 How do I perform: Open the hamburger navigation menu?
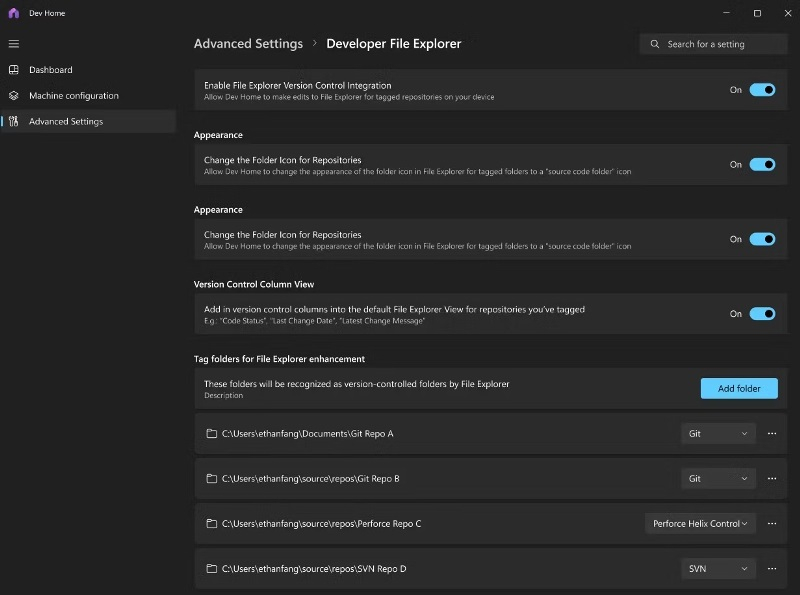click(x=14, y=44)
